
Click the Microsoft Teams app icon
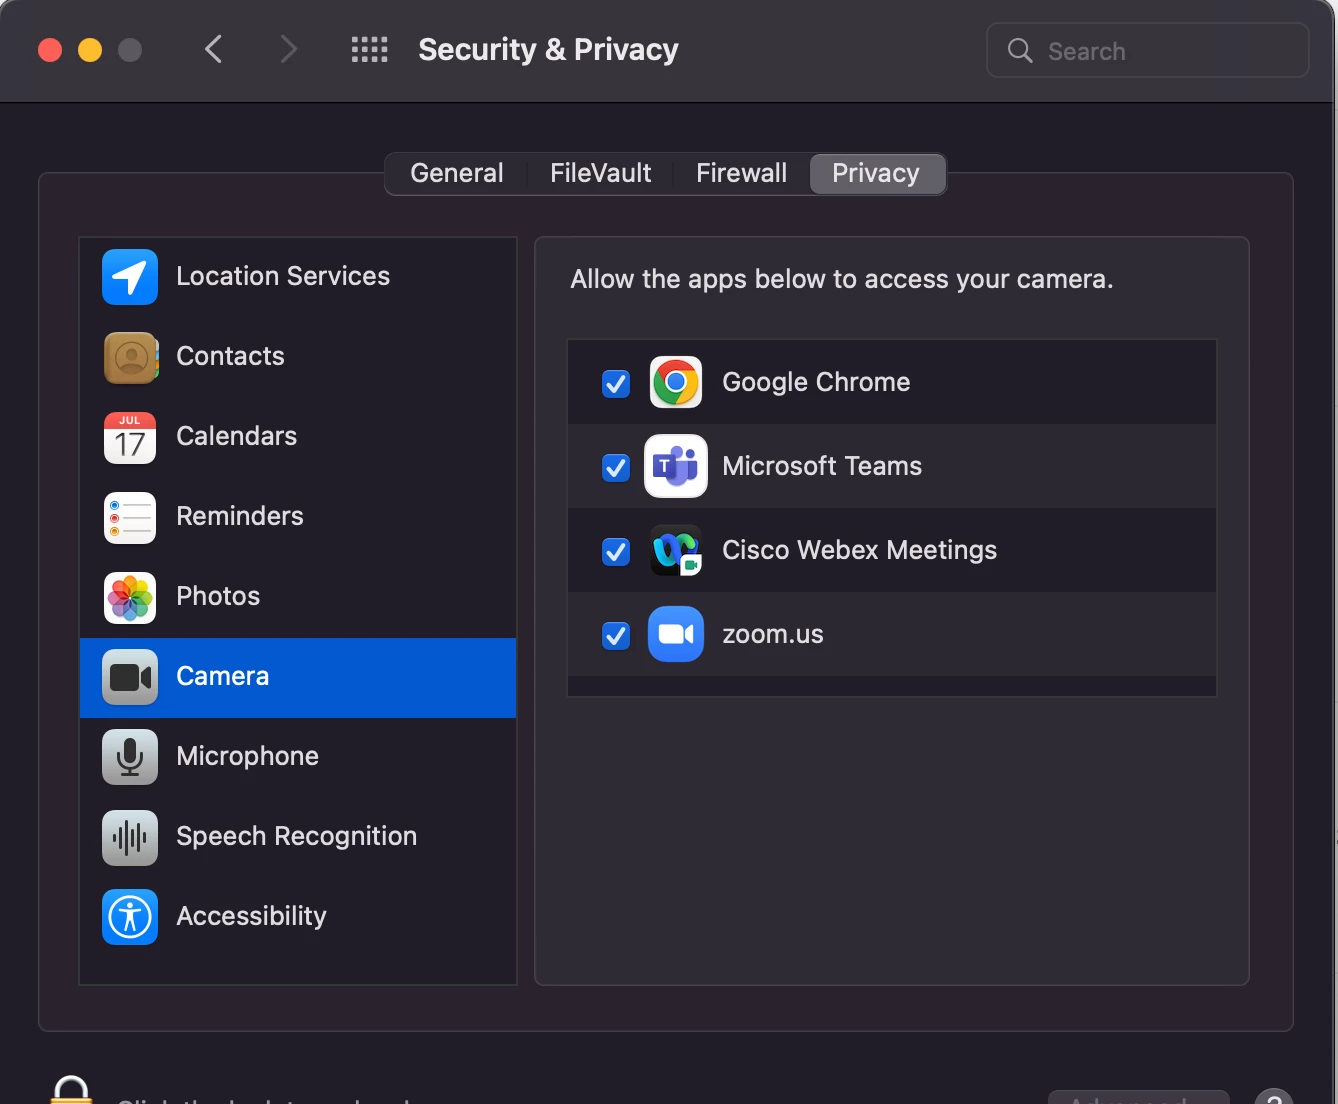tap(676, 466)
